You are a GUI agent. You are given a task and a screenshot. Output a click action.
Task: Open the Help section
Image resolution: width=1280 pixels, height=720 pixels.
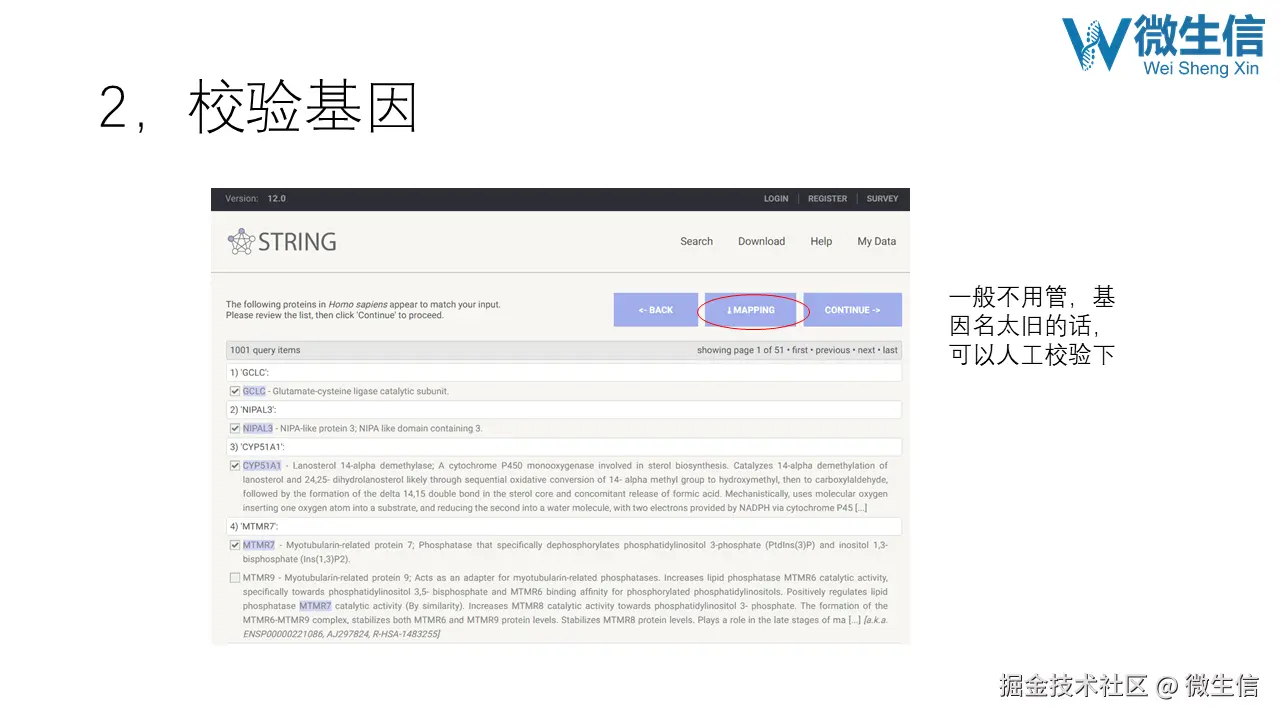(x=821, y=241)
